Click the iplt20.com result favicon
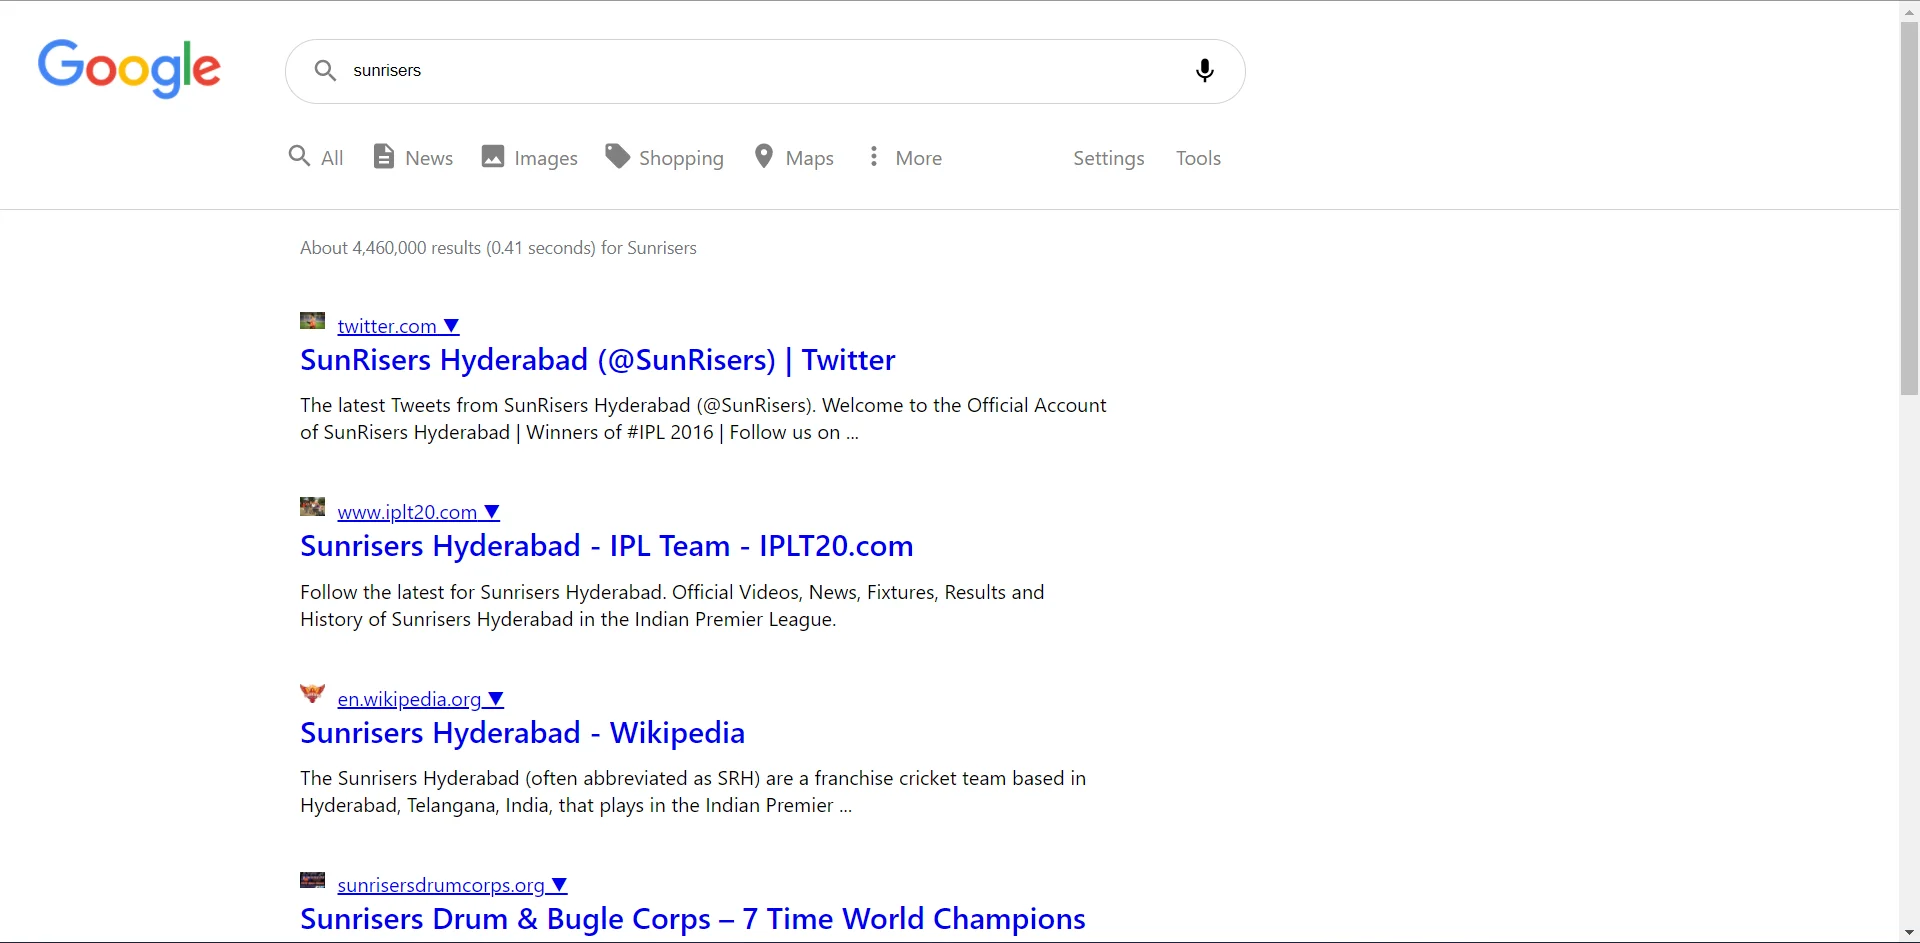Screen dimensions: 1920x943 312,507
